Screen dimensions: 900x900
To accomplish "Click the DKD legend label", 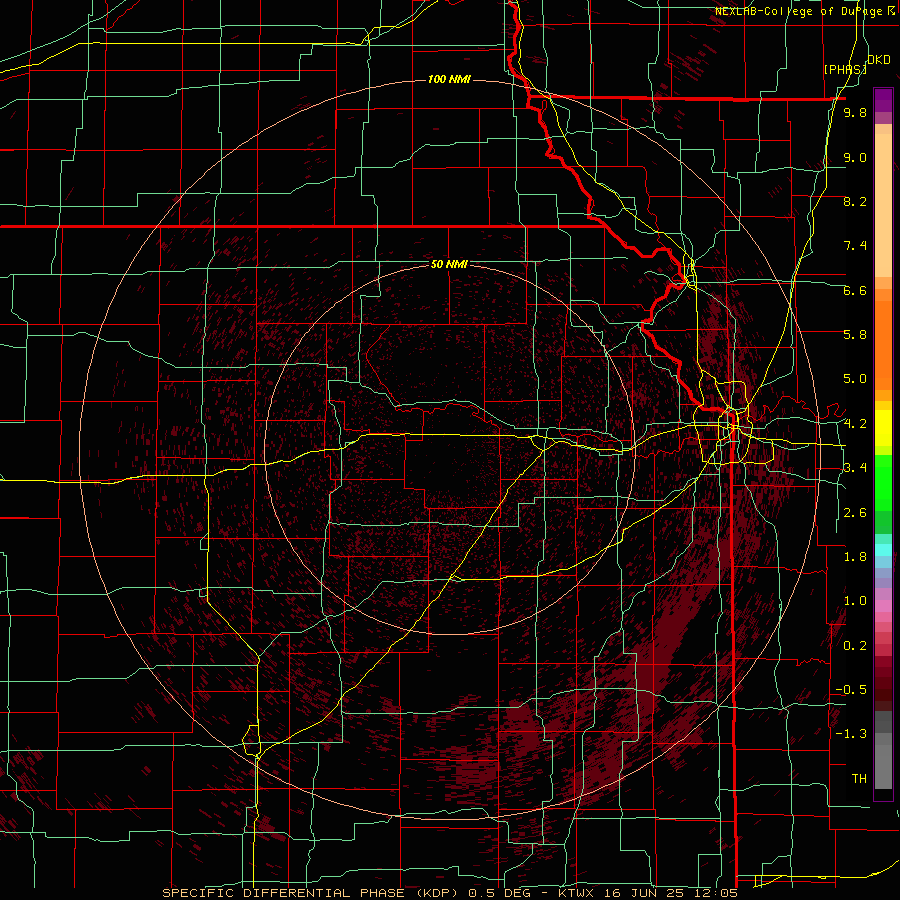I will pos(878,60).
